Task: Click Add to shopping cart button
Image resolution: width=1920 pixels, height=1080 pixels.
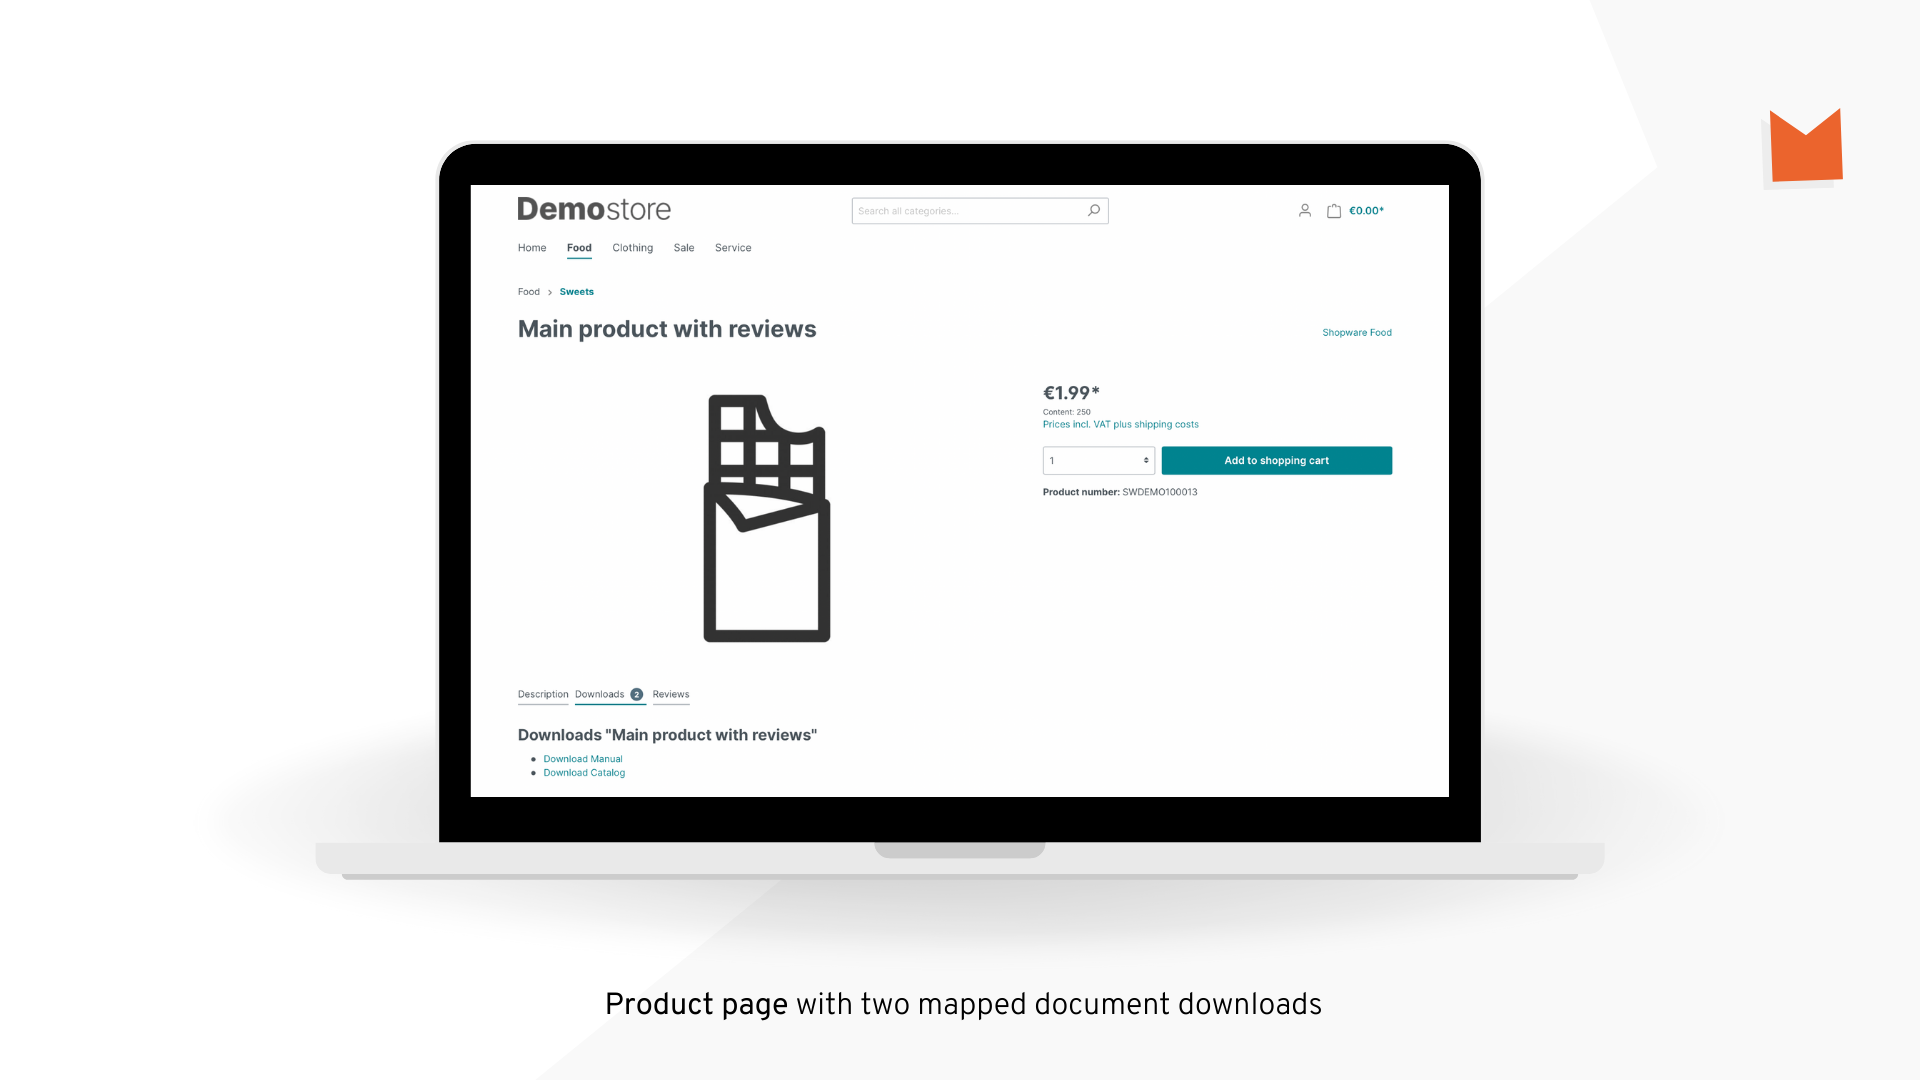Action: (1276, 460)
